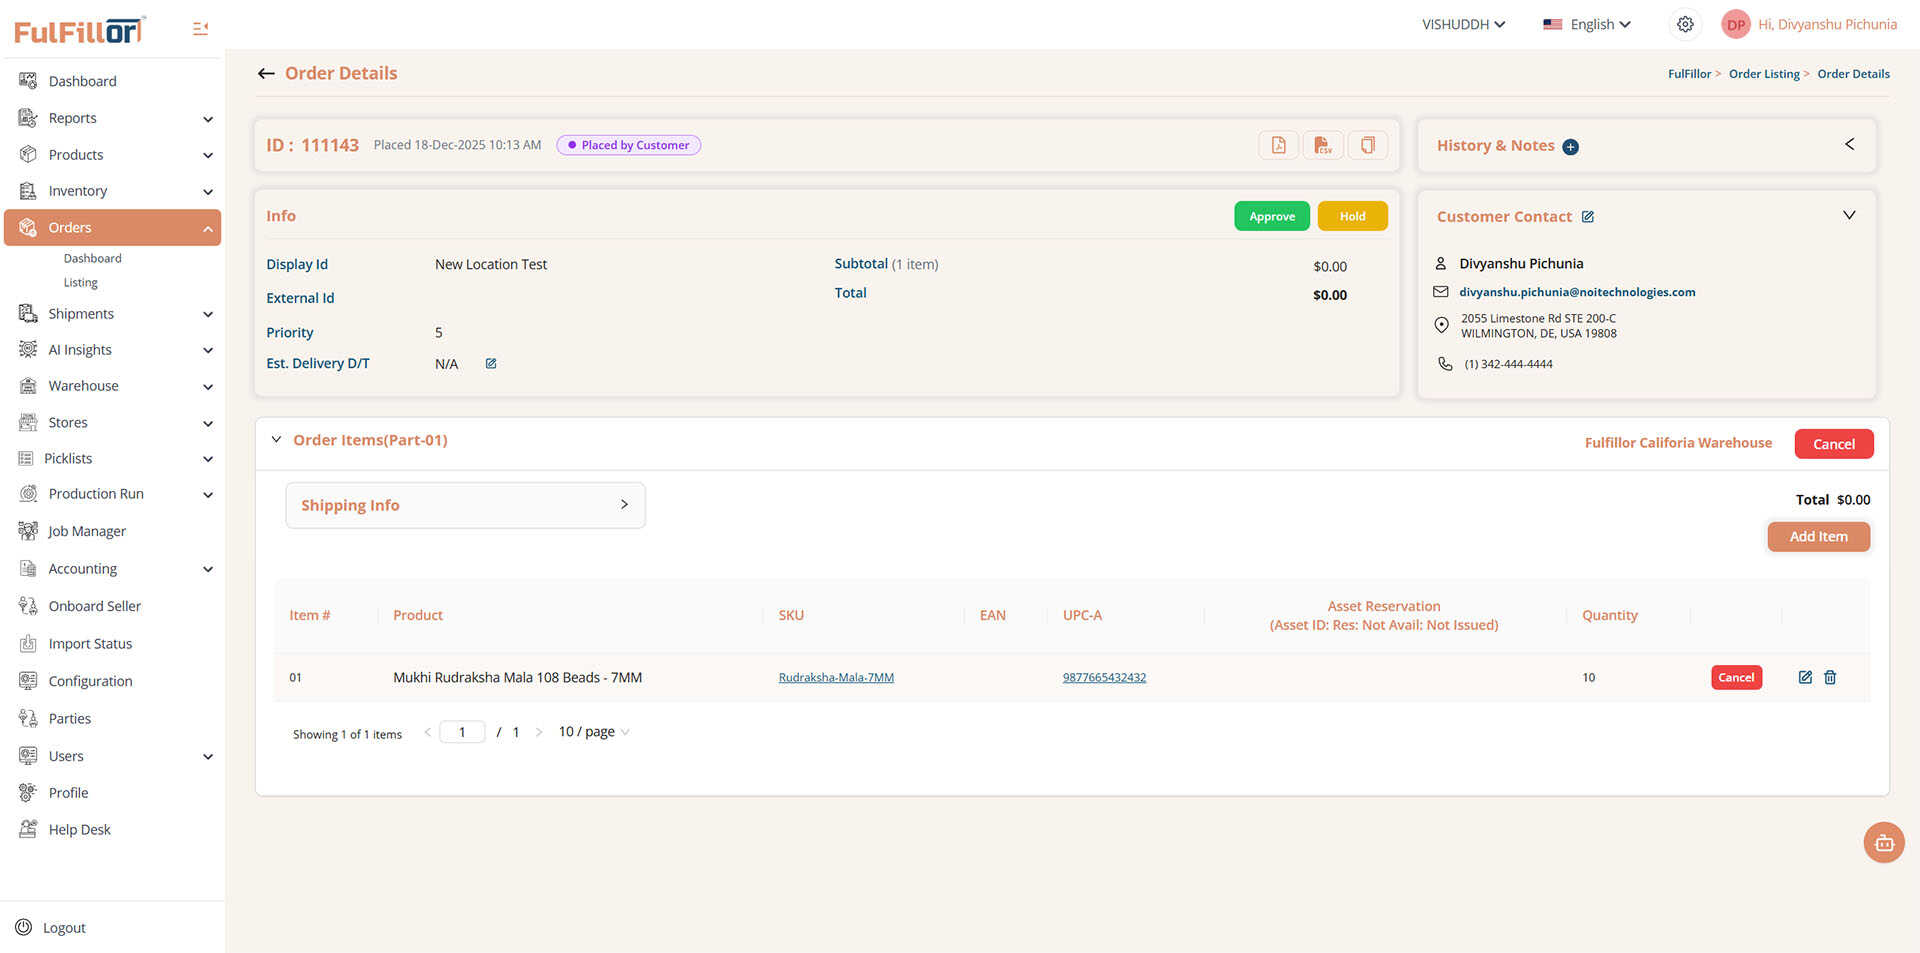Collapse Customer Contact panel chevron
The image size is (1920, 953).
pyautogui.click(x=1849, y=215)
